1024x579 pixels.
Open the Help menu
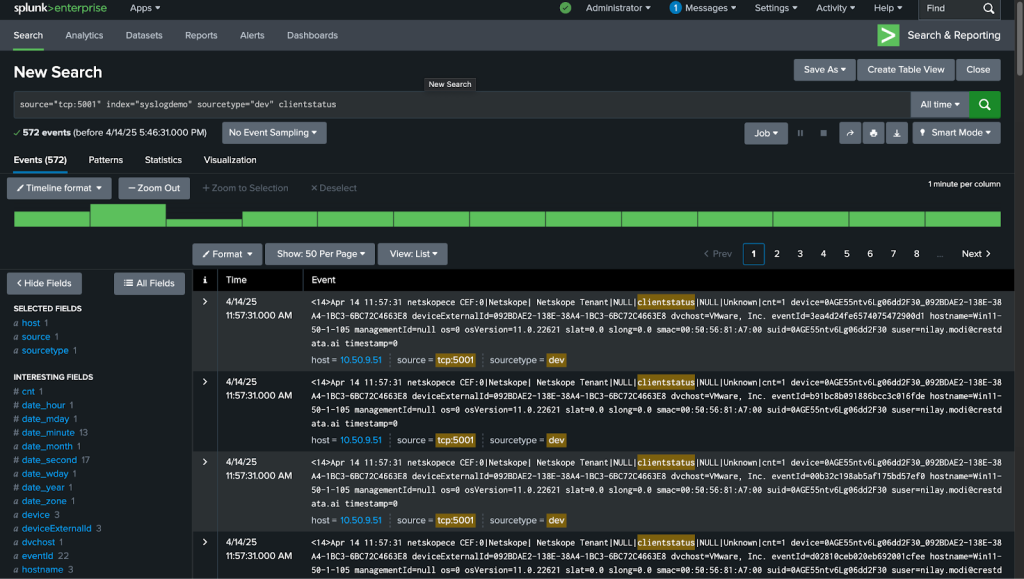click(888, 8)
